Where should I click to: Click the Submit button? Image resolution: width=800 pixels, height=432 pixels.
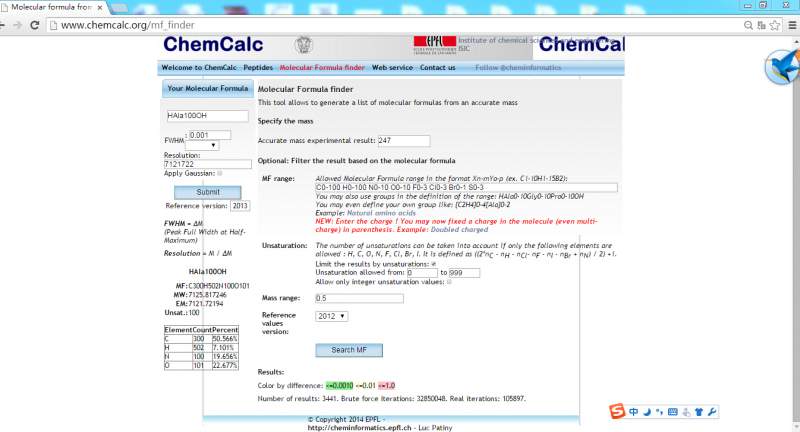(x=208, y=192)
